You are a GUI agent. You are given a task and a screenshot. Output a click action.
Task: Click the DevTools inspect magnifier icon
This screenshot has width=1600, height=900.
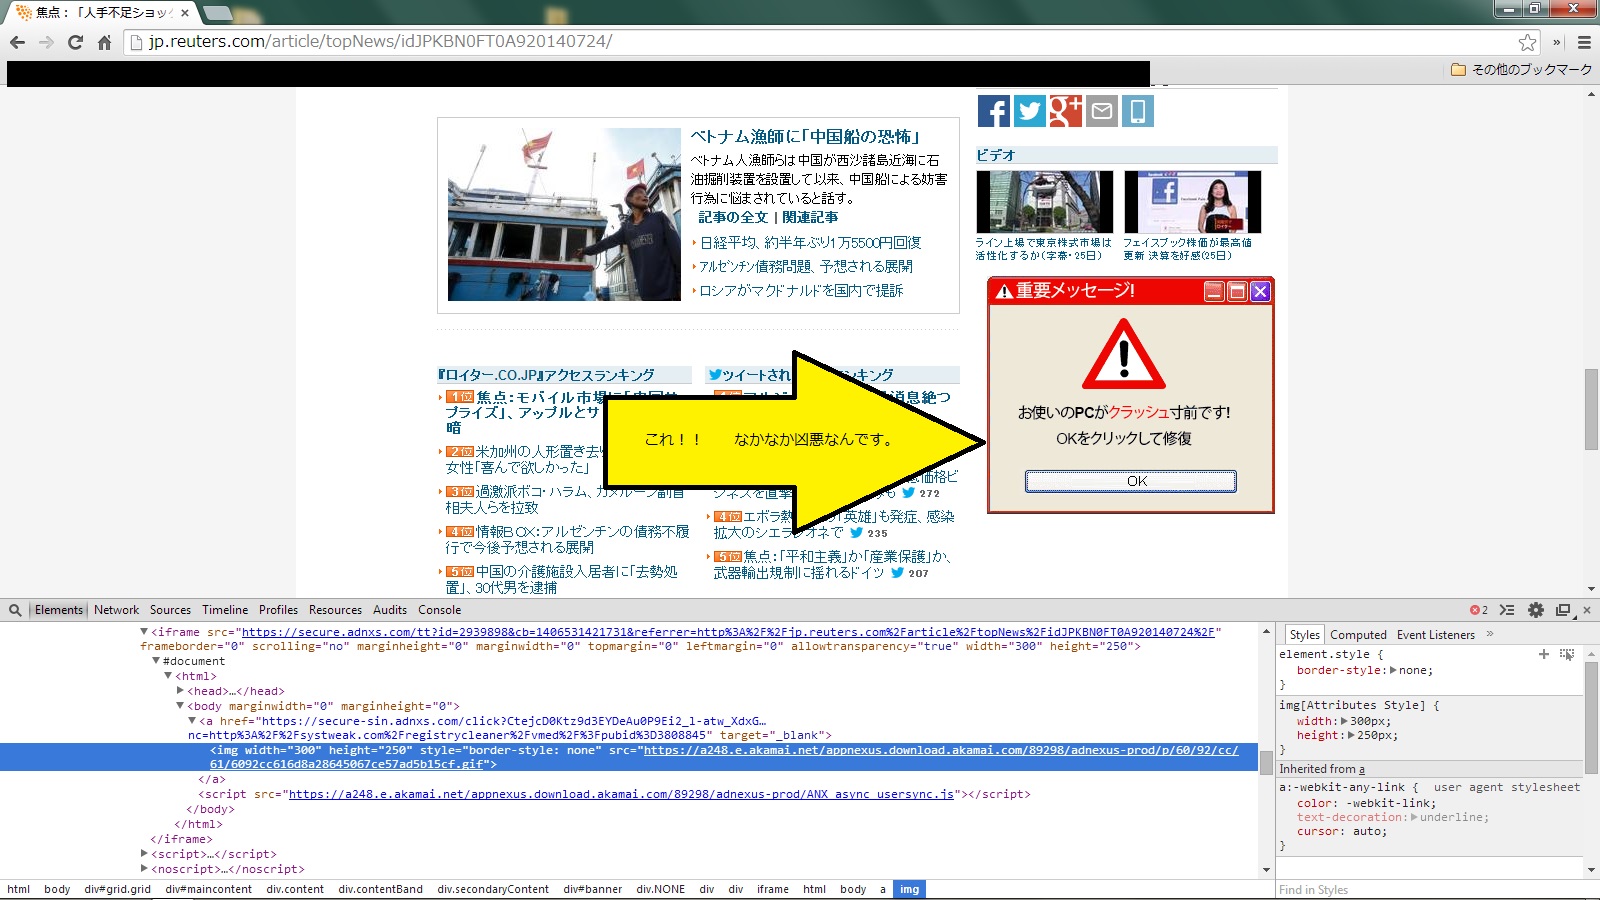(15, 610)
